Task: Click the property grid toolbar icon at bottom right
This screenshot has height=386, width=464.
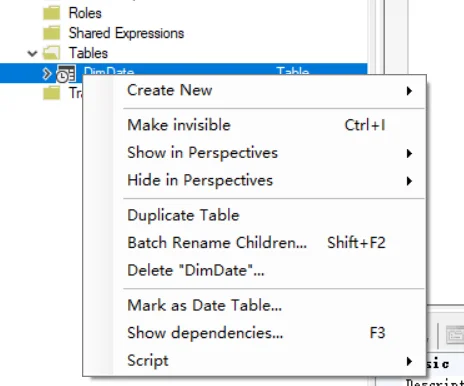Action: coord(455,335)
